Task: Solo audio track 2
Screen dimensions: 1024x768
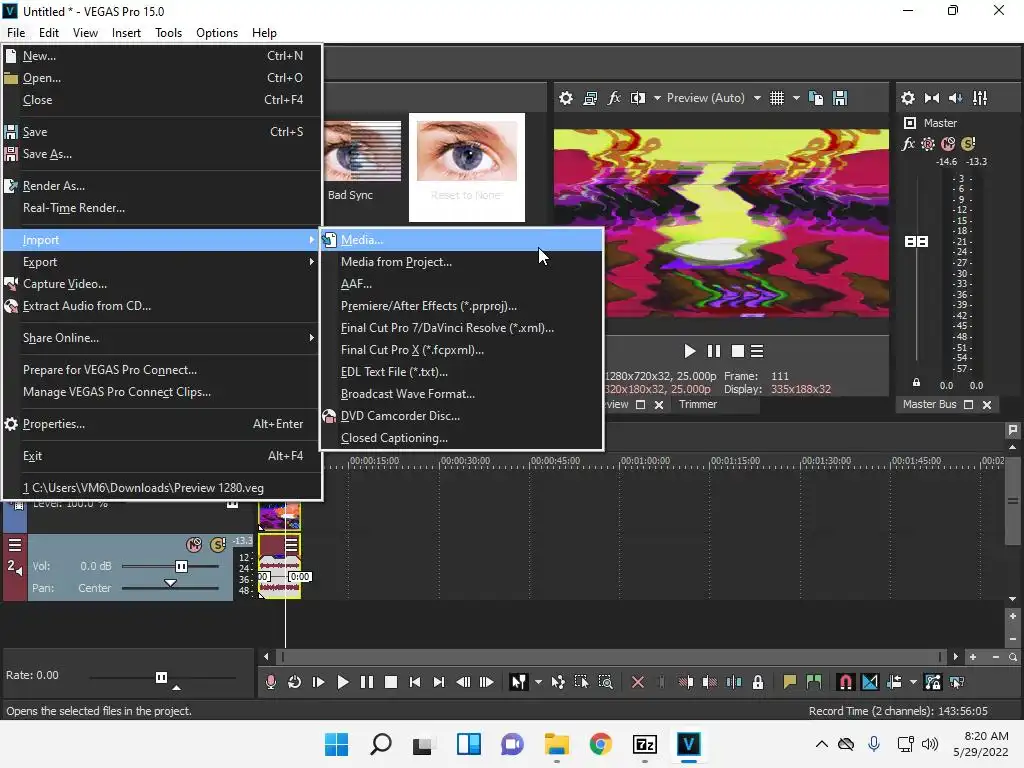Action: pos(217,545)
